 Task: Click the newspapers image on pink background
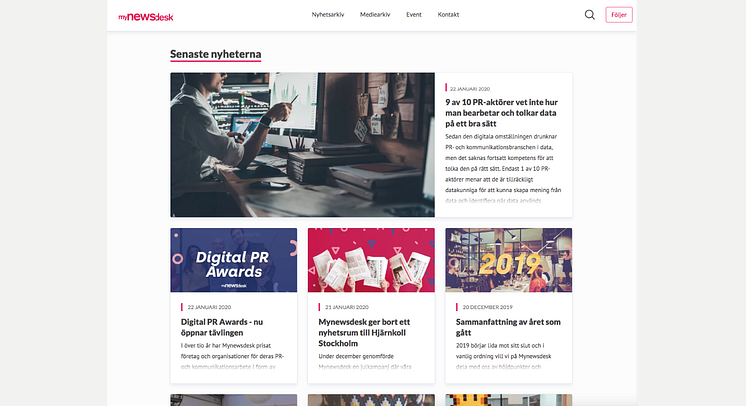click(371, 260)
